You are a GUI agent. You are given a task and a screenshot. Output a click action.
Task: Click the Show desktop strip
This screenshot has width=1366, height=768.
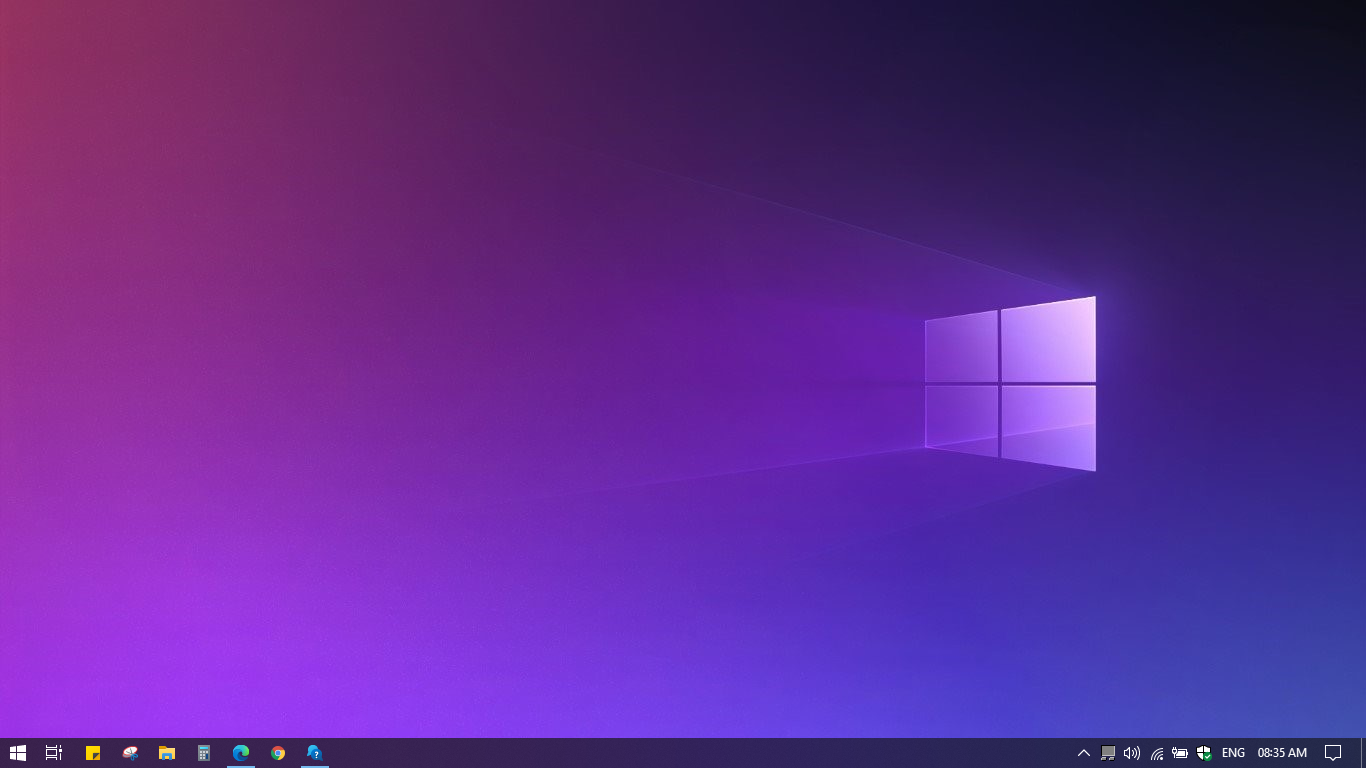pyautogui.click(x=1363, y=753)
